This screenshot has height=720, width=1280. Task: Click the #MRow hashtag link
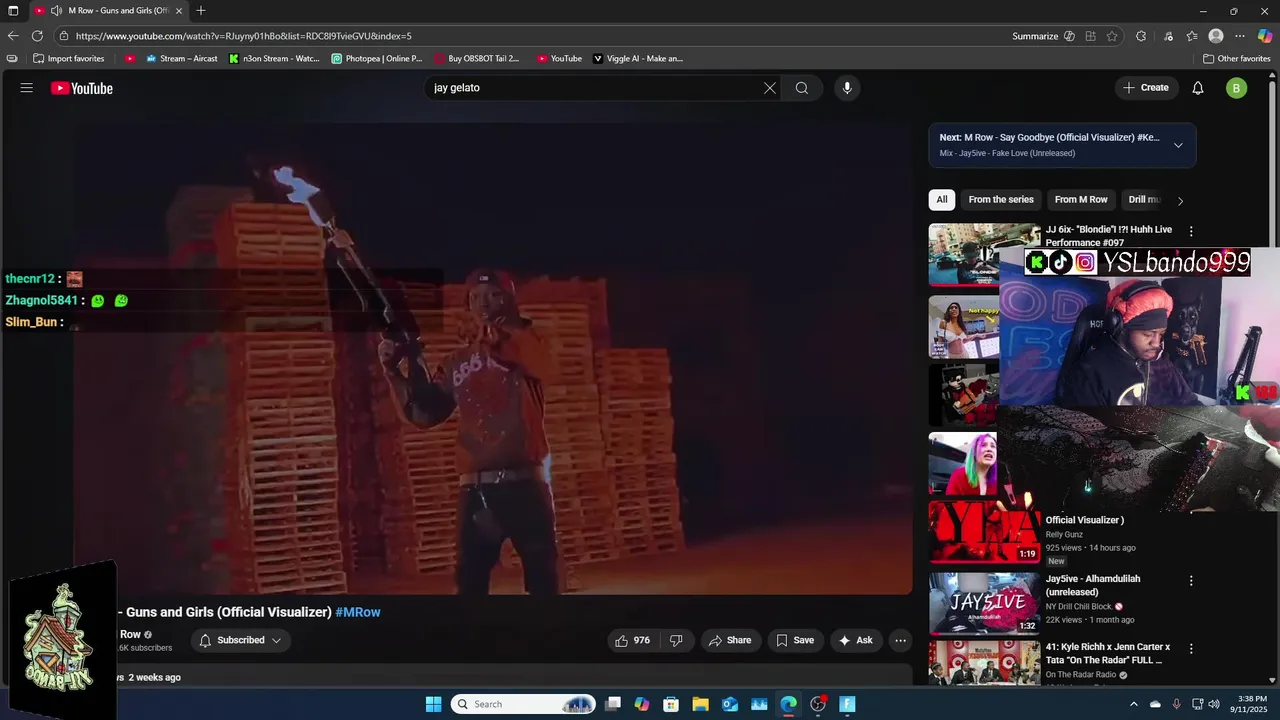coord(358,612)
